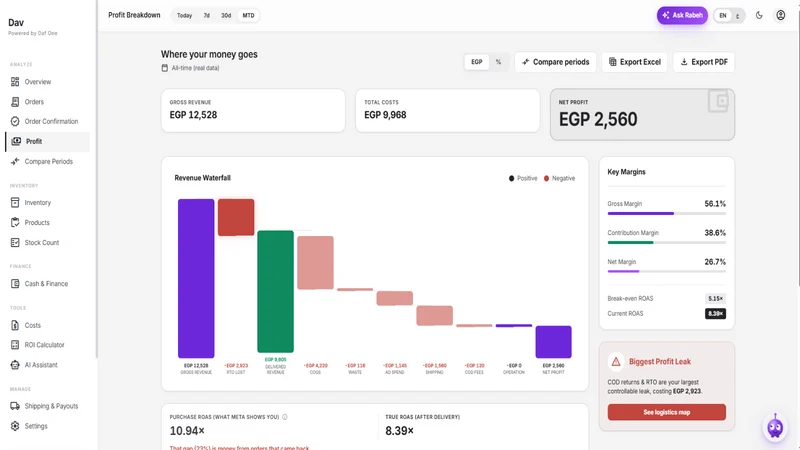Screen dimensions: 800x450
Task: Open the floating chatbot mascot
Action: click(775, 427)
